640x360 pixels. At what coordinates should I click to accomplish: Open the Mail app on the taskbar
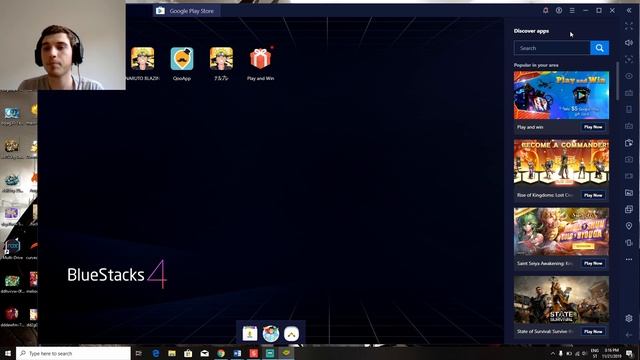pyautogui.click(x=204, y=353)
